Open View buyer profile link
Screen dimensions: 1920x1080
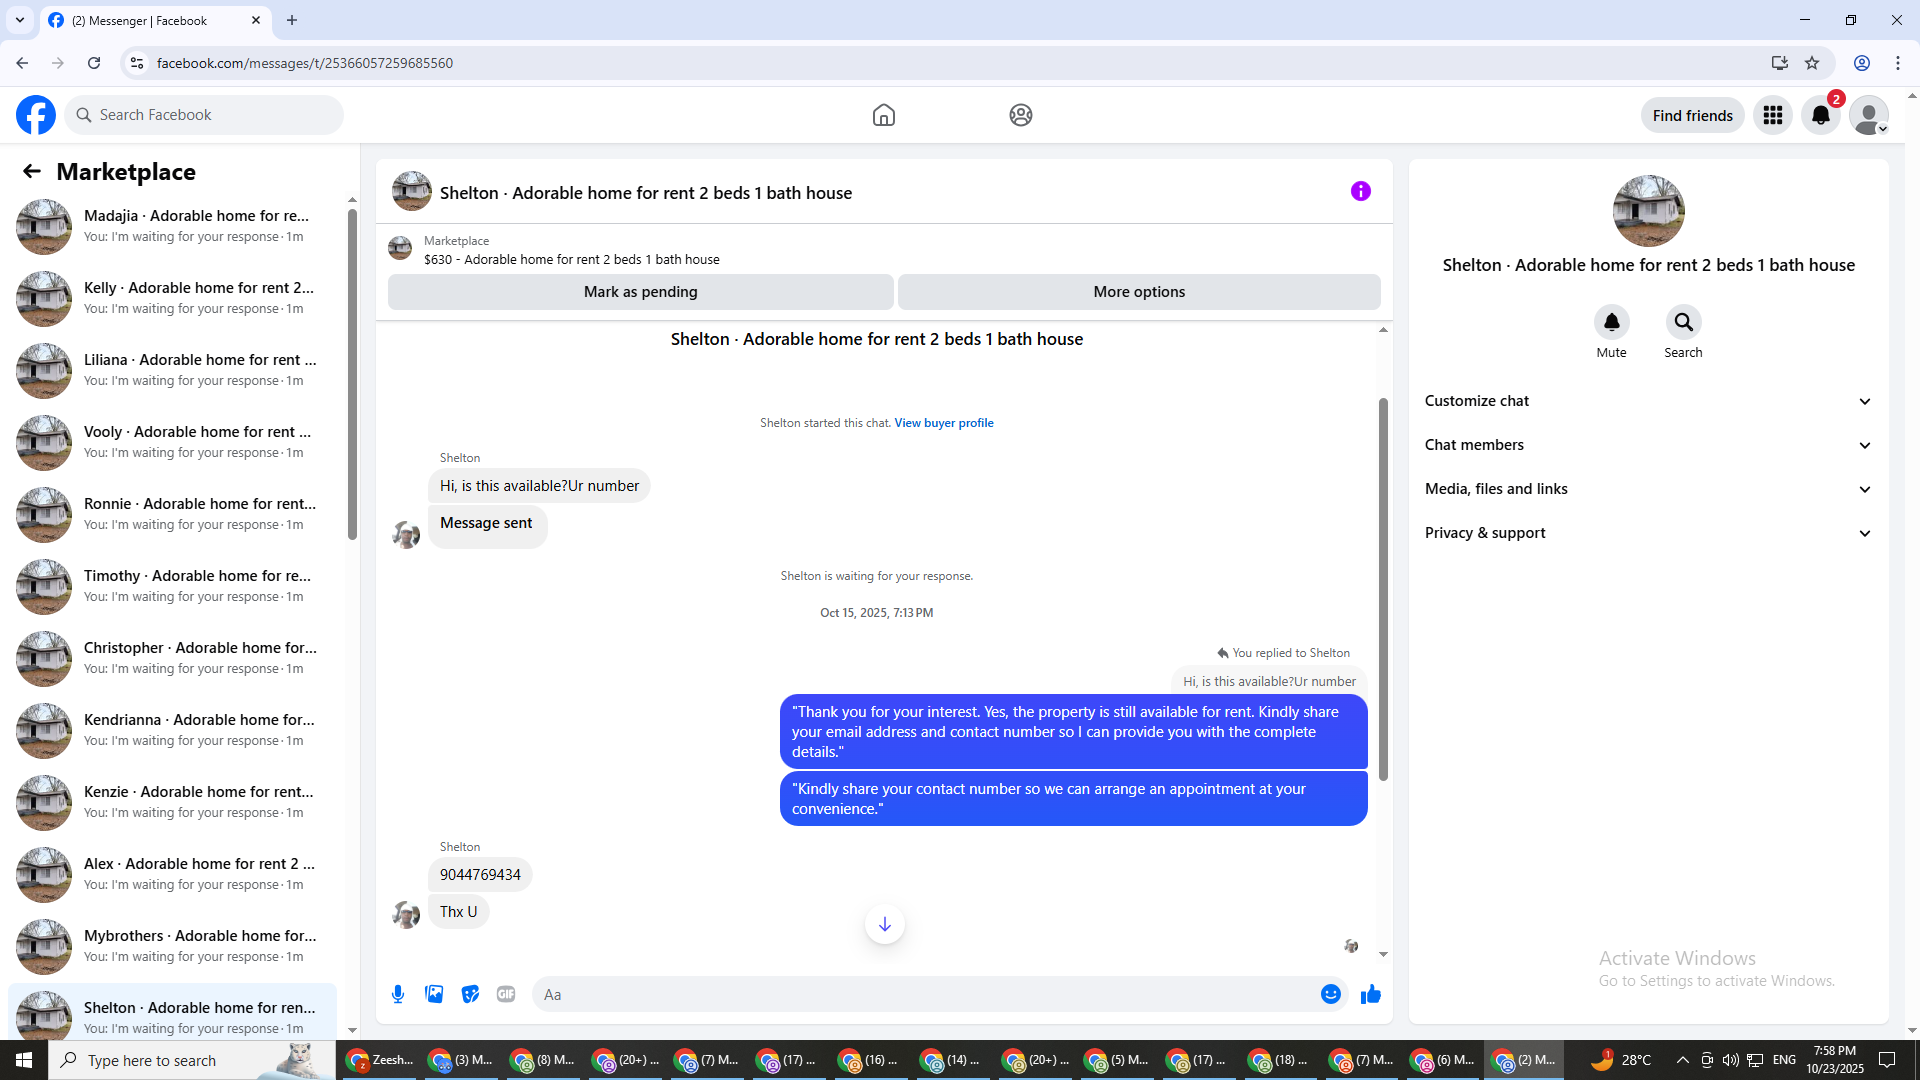click(943, 423)
